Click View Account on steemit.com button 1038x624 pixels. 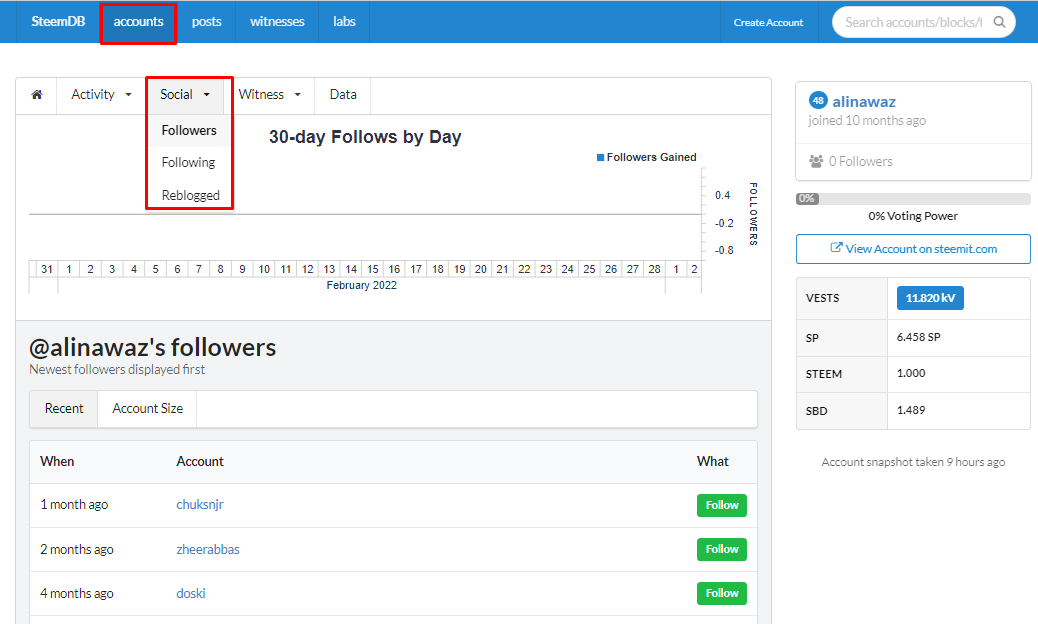(913, 249)
